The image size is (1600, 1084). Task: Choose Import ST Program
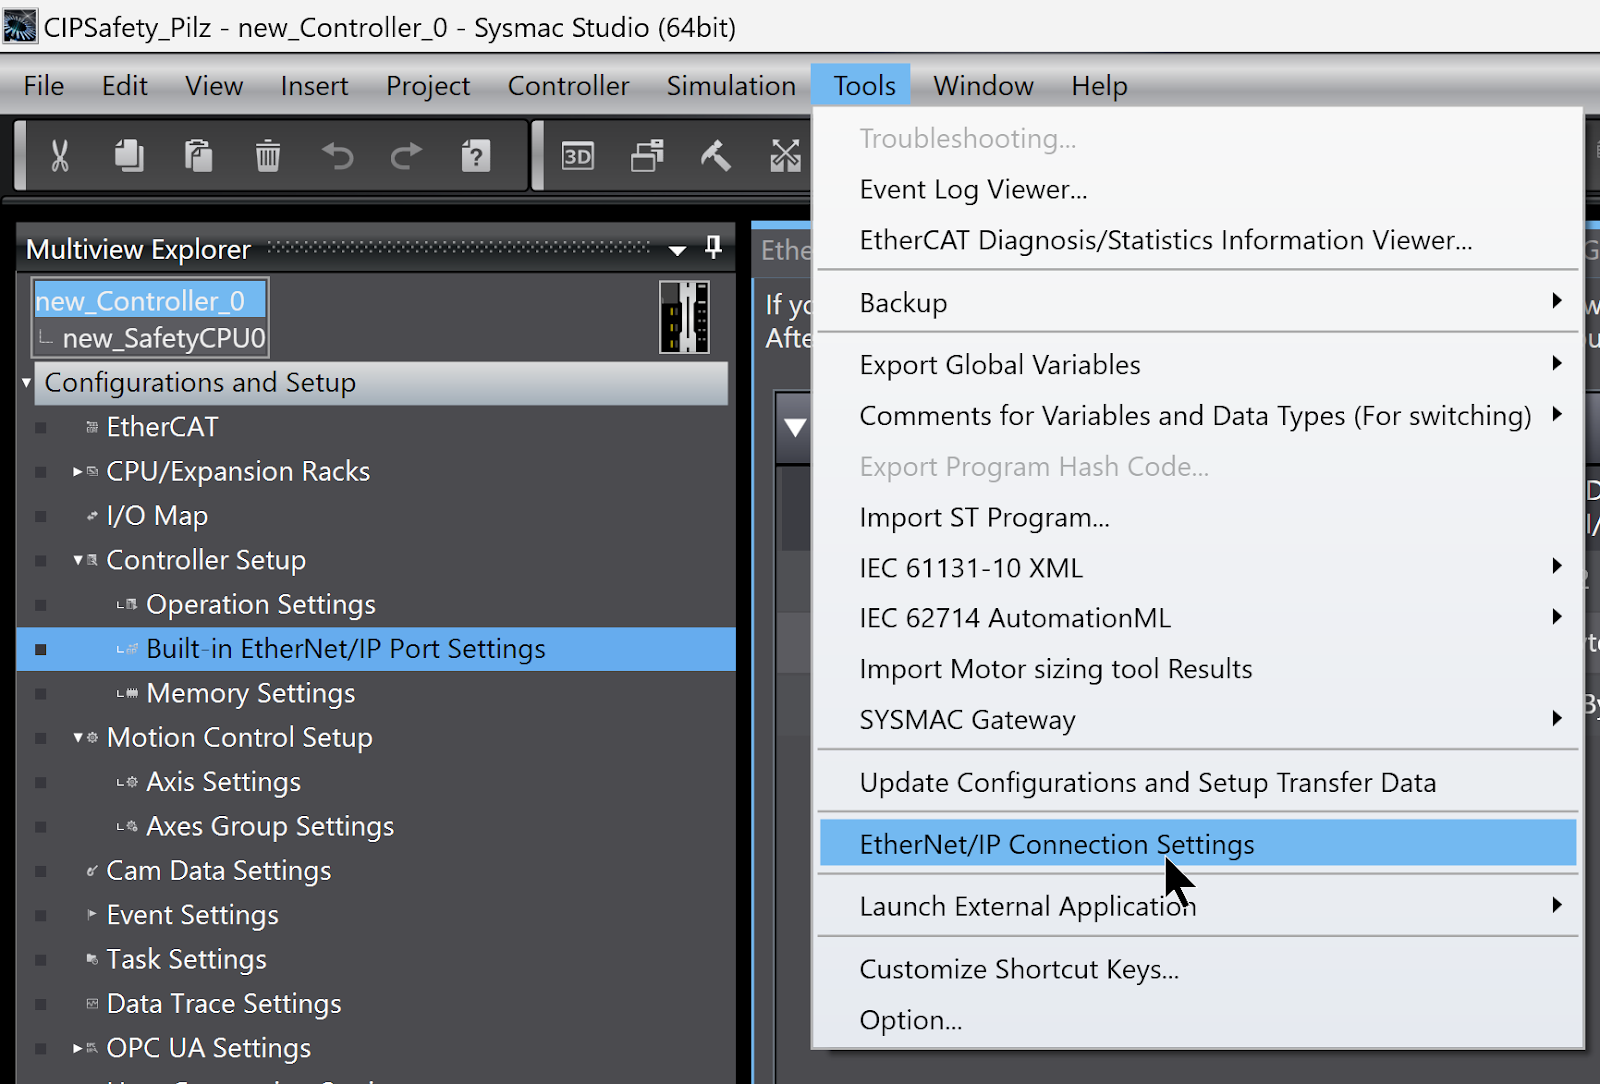(x=1198, y=517)
